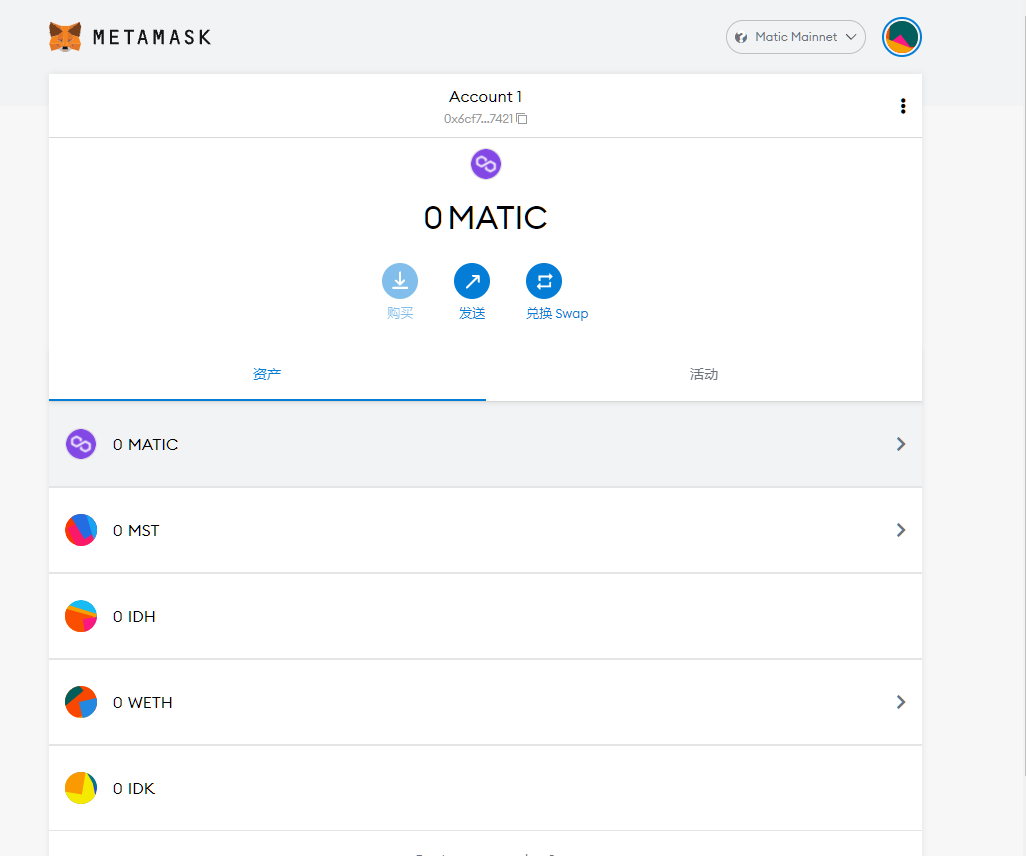This screenshot has width=1026, height=856.
Task: Click the 兑换 Swap text label
Action: (557, 313)
